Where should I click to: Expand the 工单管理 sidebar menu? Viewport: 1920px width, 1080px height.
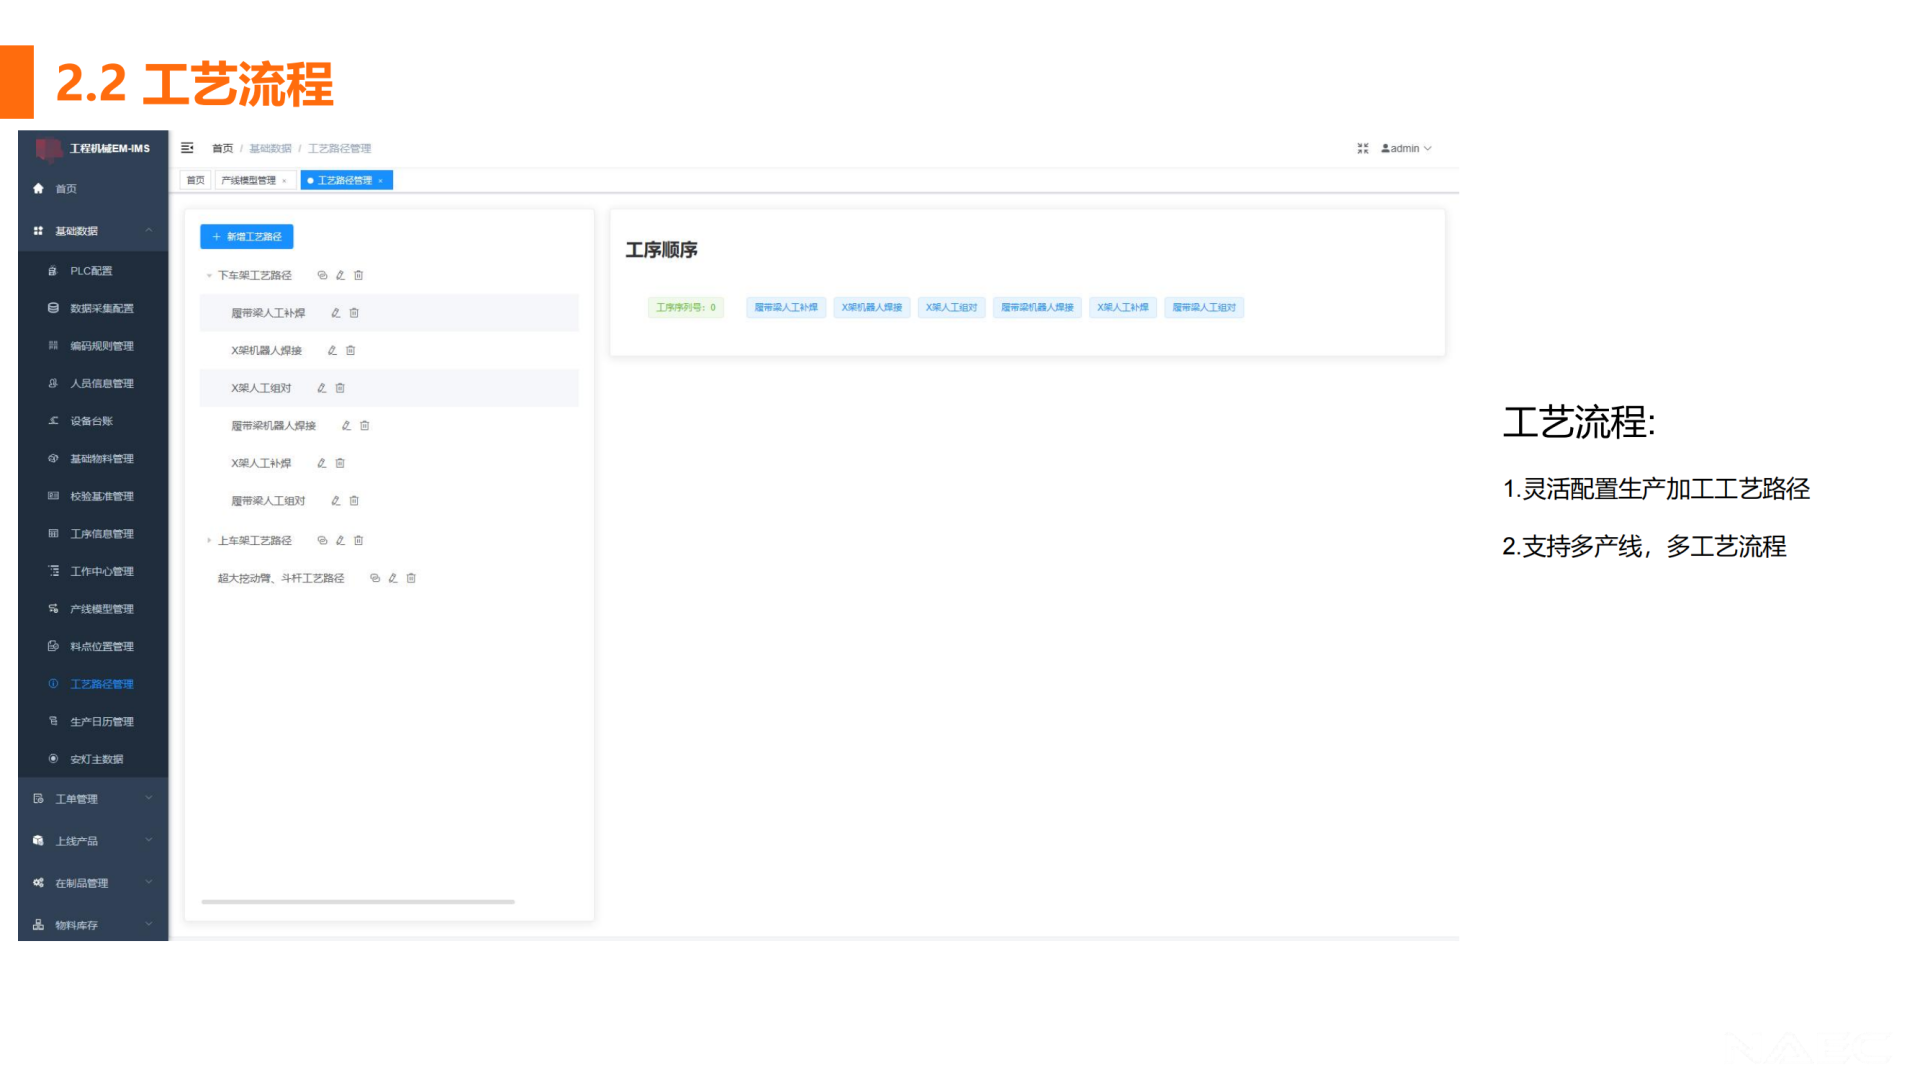pyautogui.click(x=93, y=798)
